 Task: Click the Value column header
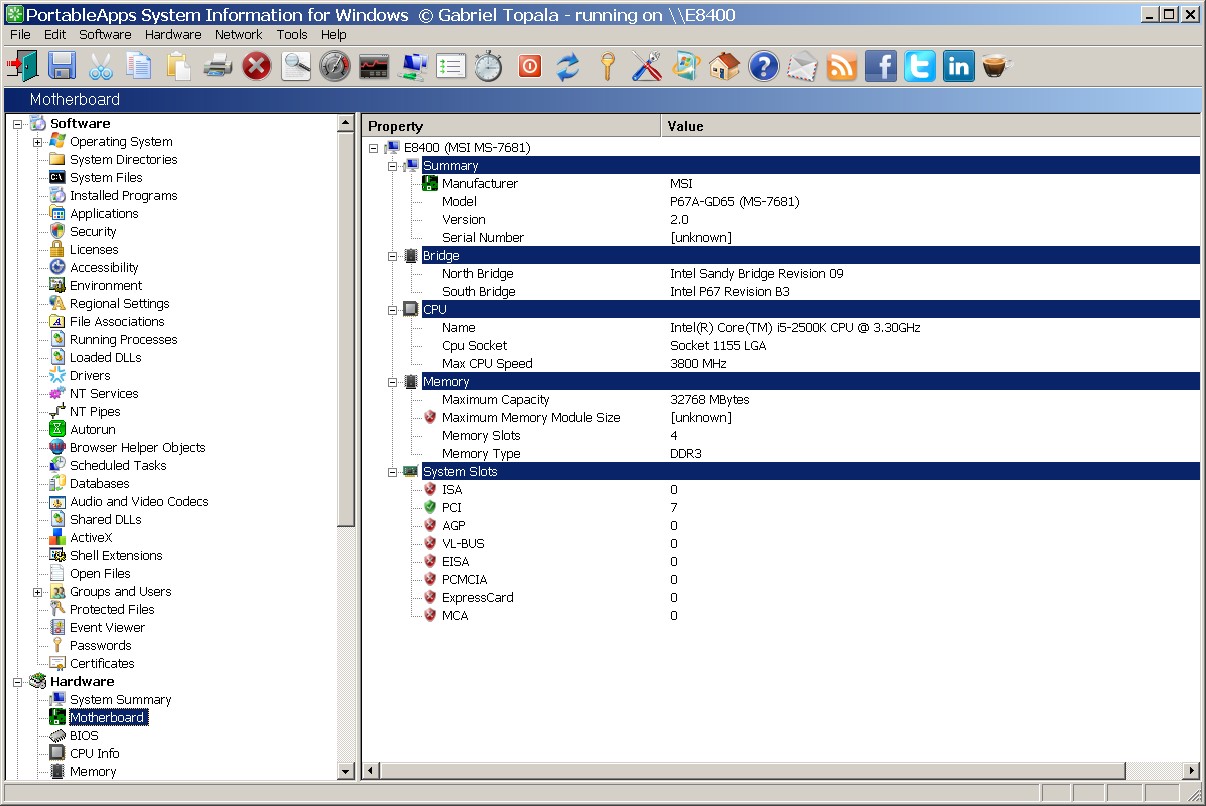[930, 126]
